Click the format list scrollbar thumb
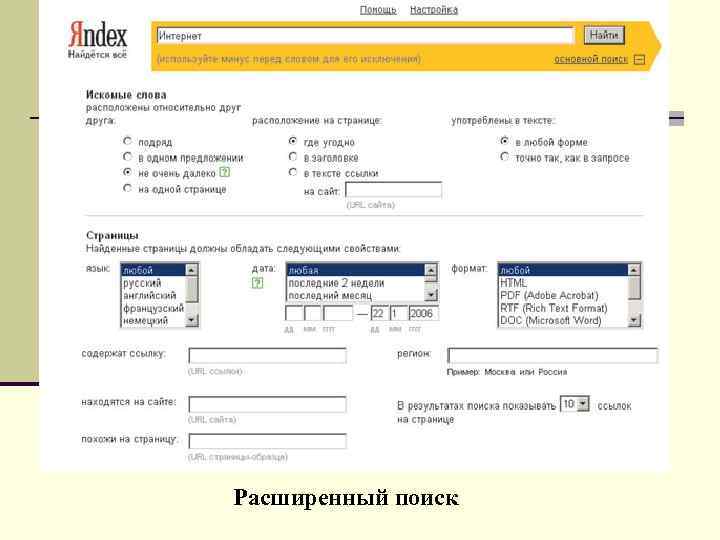720x540 pixels. coord(634,288)
